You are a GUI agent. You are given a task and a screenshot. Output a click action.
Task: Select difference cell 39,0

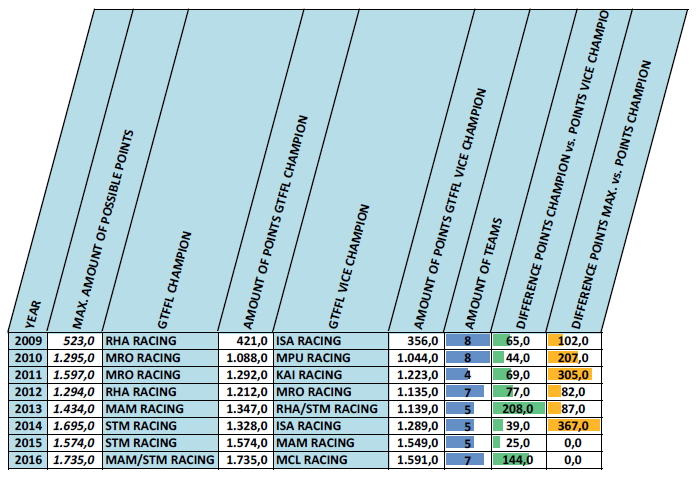pyautogui.click(x=519, y=426)
